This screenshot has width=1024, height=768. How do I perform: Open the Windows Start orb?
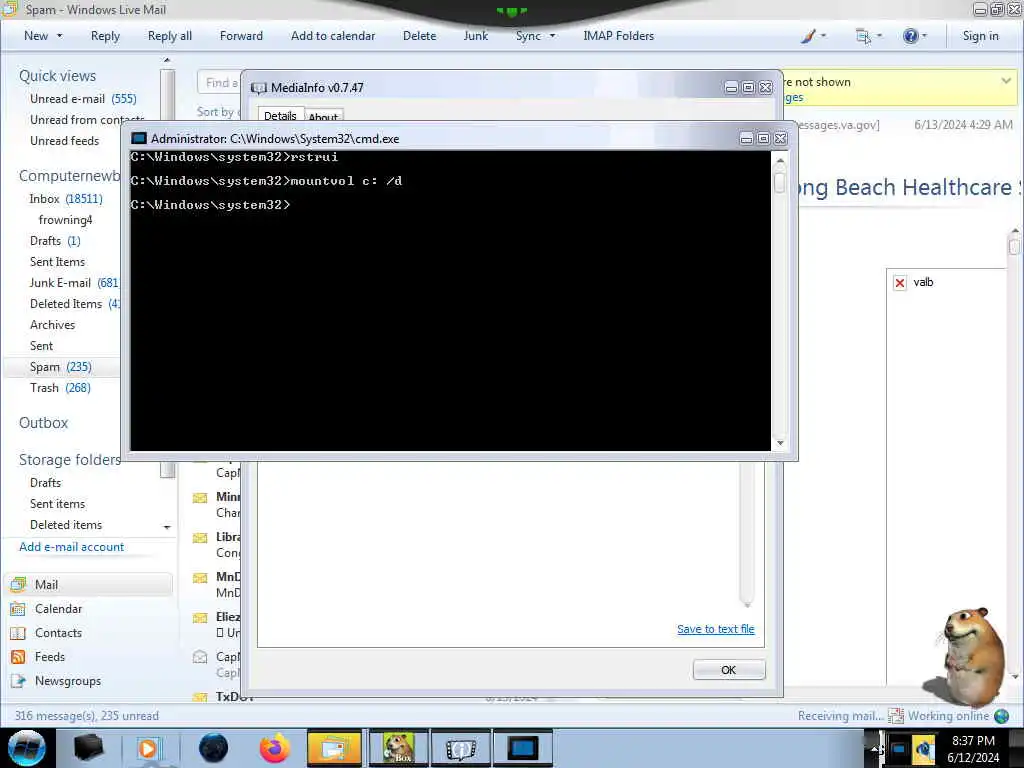[27, 748]
